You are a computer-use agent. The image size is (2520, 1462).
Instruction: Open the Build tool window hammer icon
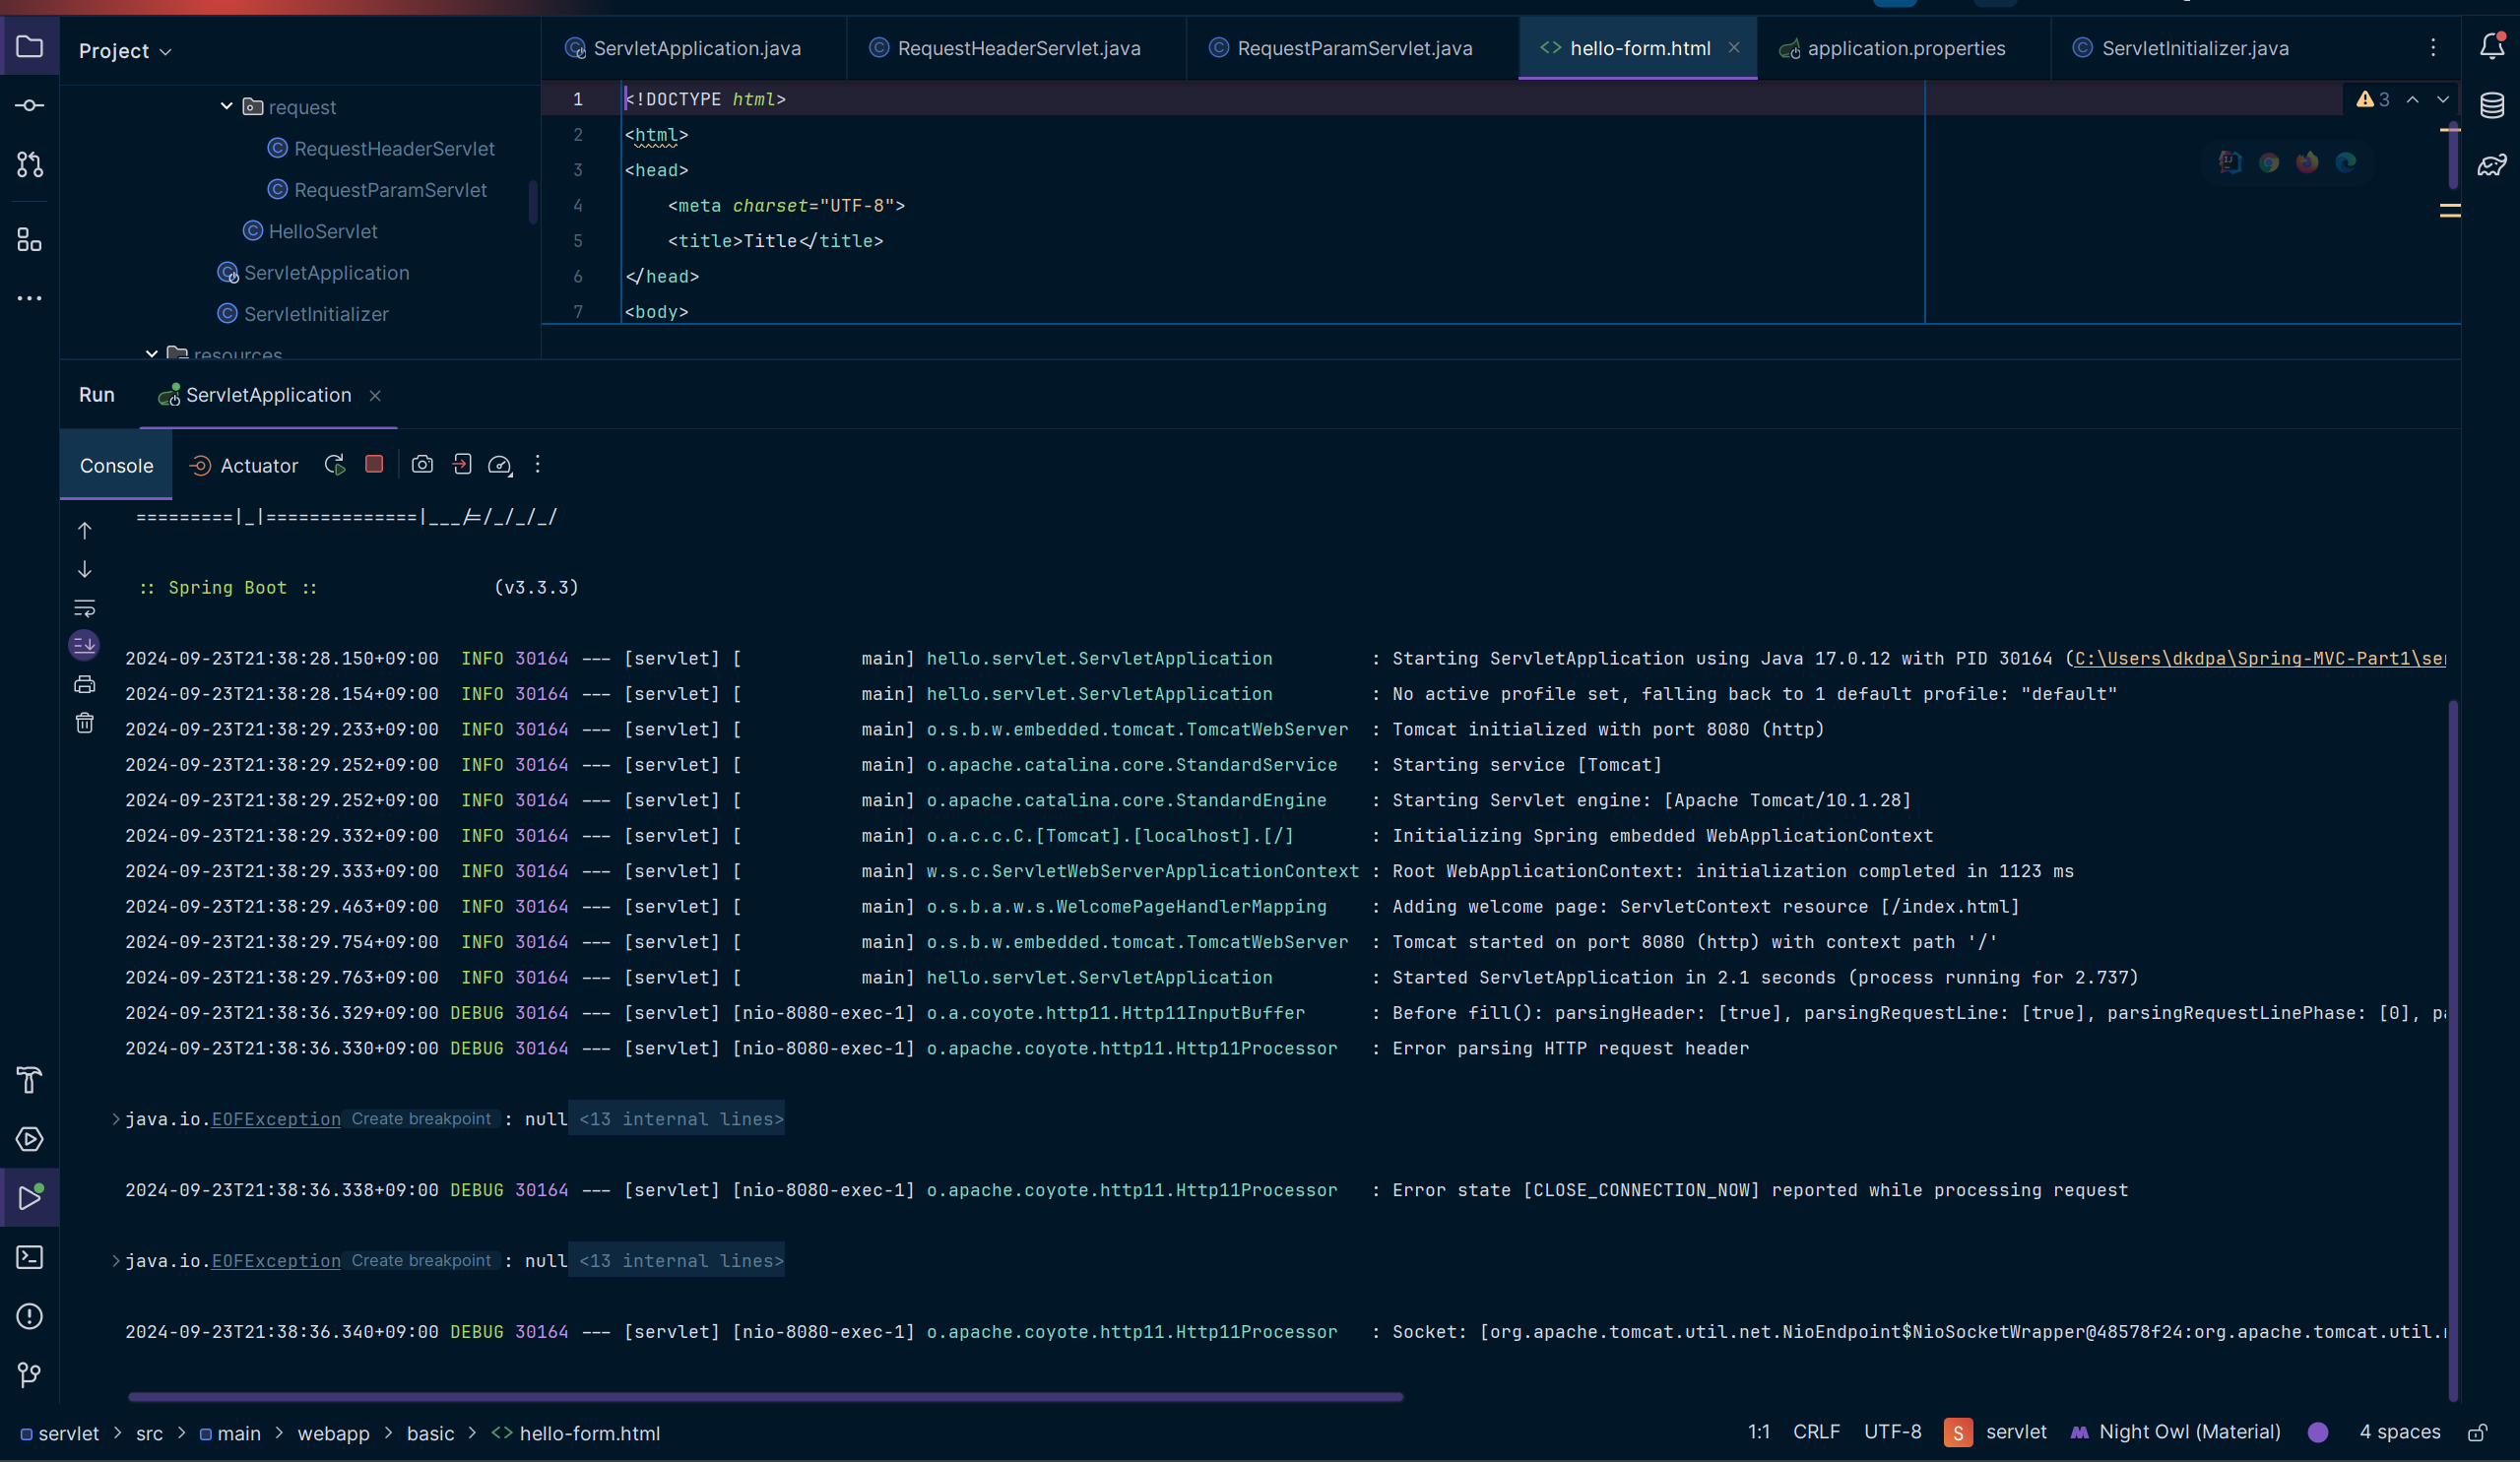[x=29, y=1080]
